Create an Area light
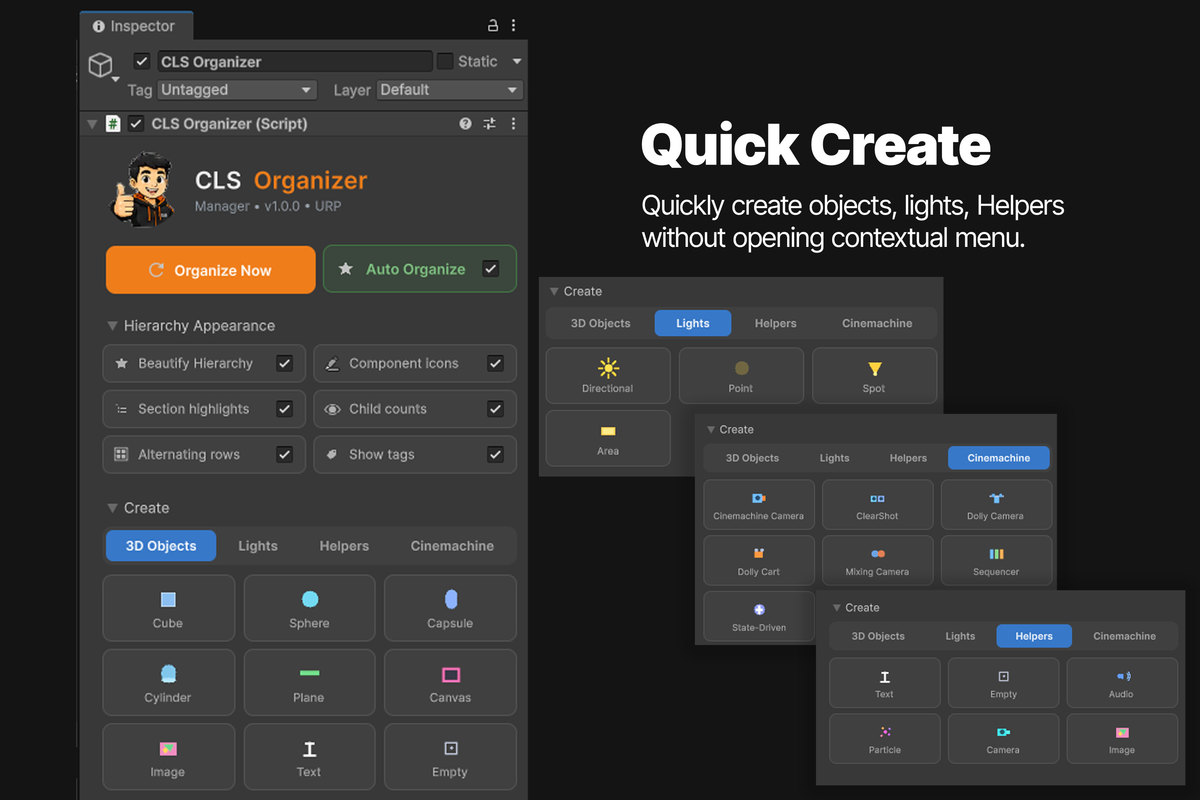 pyautogui.click(x=608, y=438)
